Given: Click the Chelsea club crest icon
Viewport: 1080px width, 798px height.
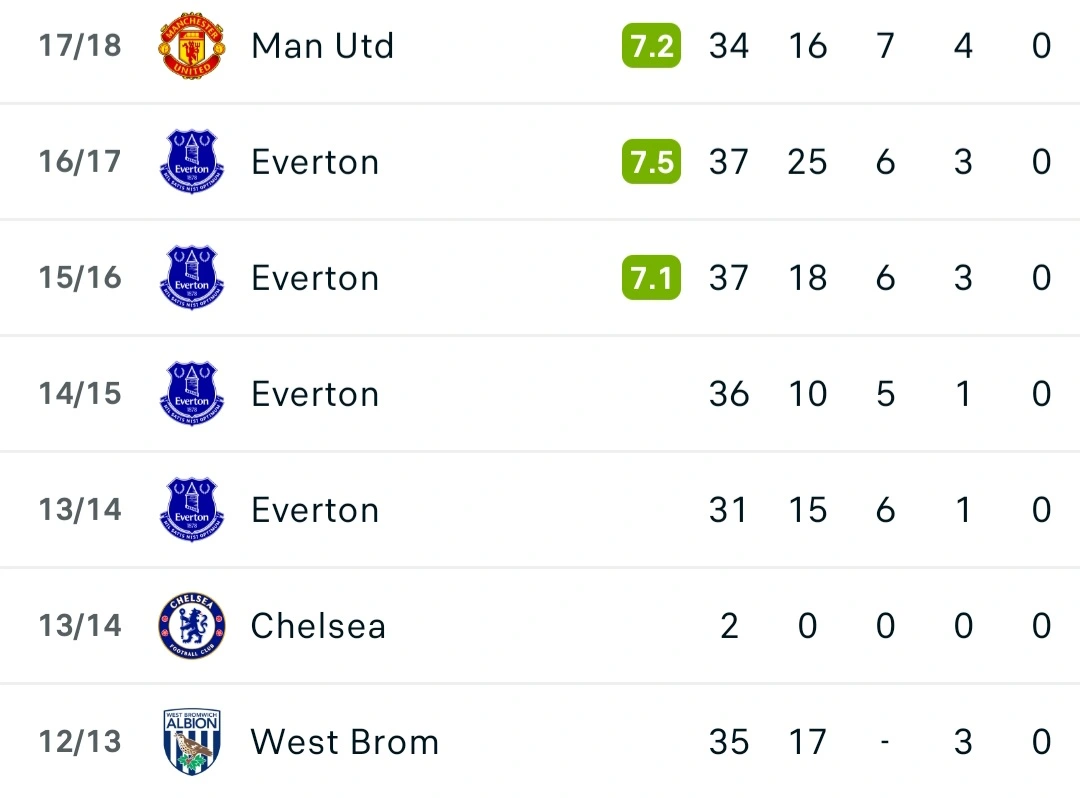Looking at the screenshot, I should (x=192, y=625).
